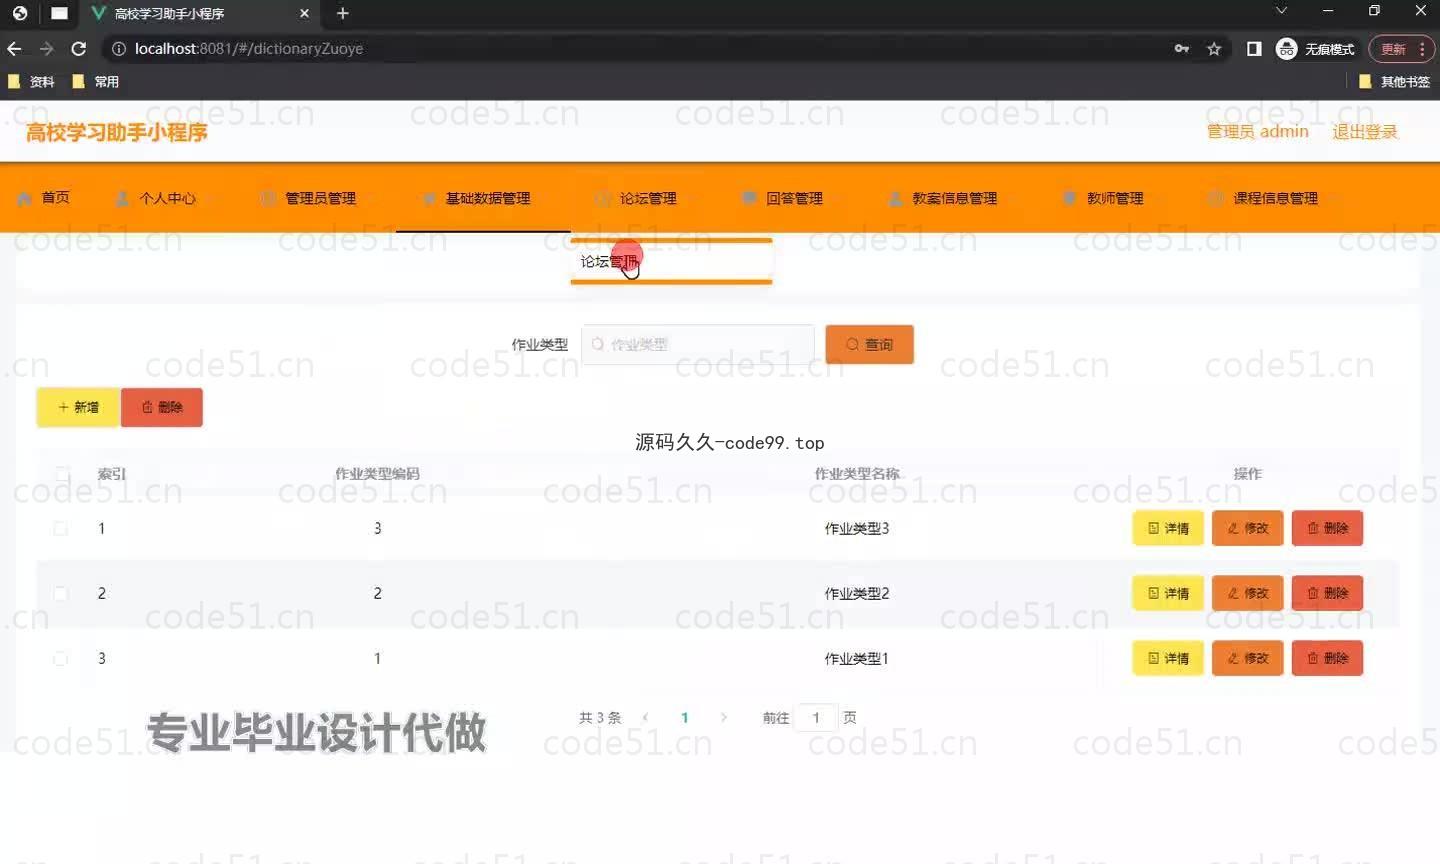Click the 作业类型2 name cell

[857, 593]
